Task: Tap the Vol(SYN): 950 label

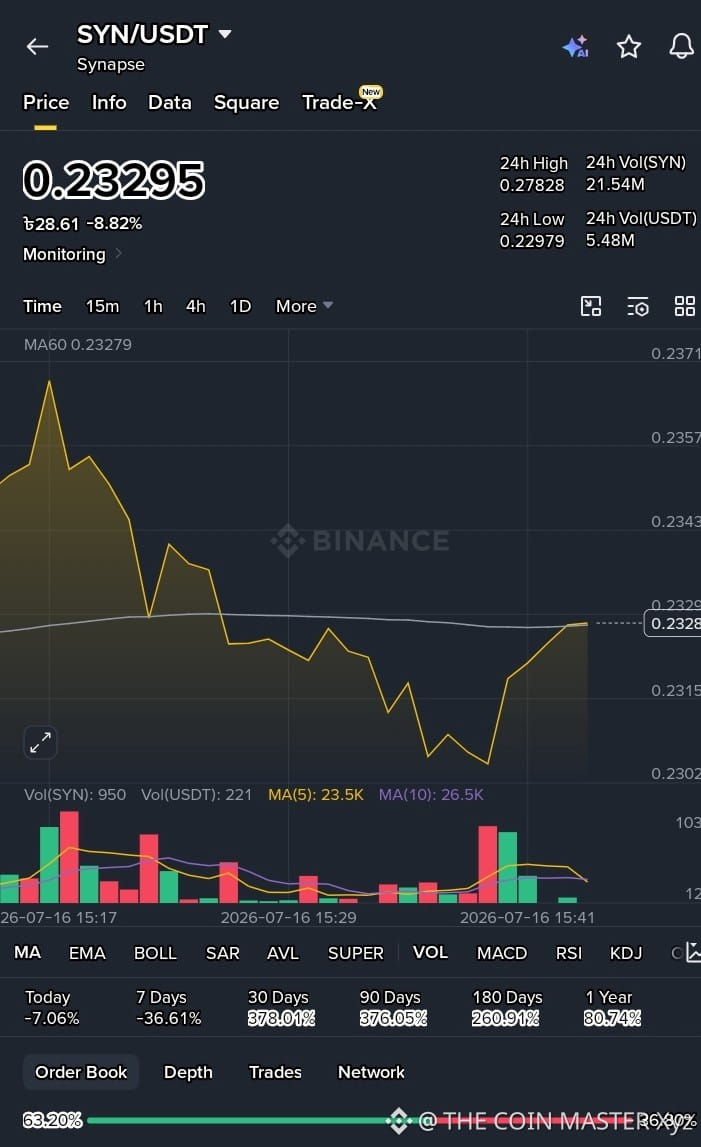Action: (75, 794)
